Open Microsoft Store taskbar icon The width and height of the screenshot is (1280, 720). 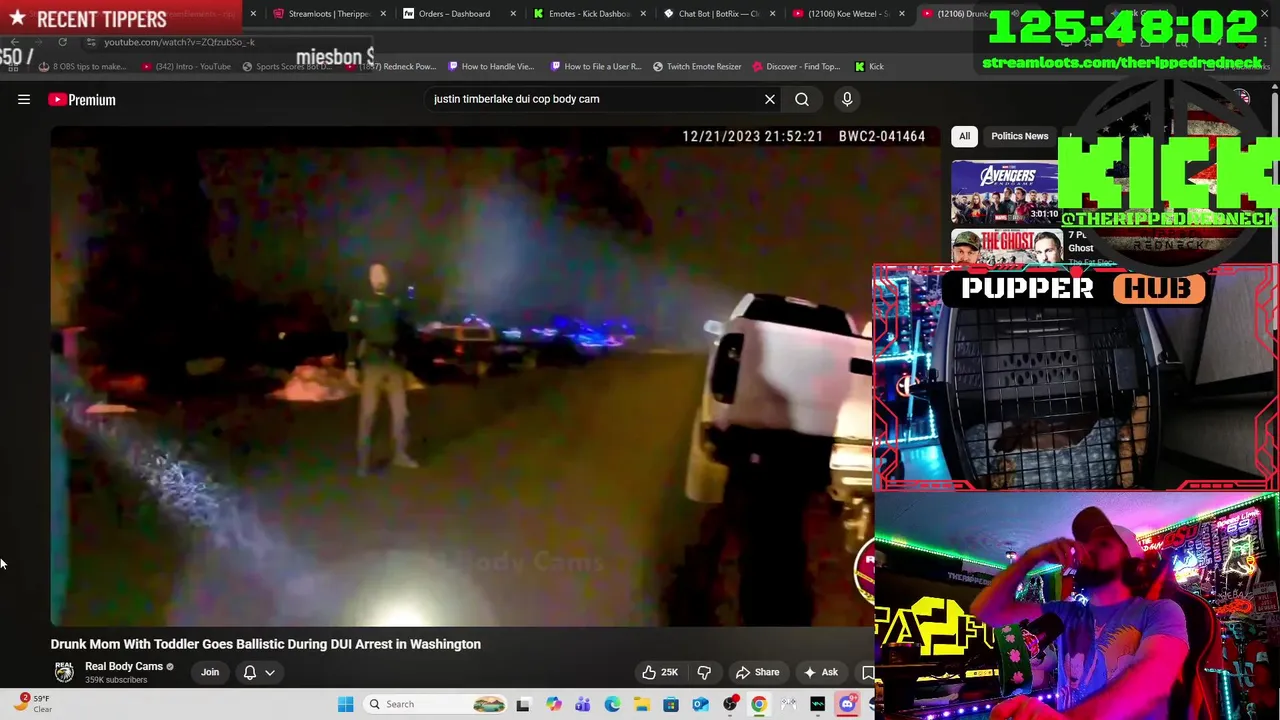tap(671, 704)
